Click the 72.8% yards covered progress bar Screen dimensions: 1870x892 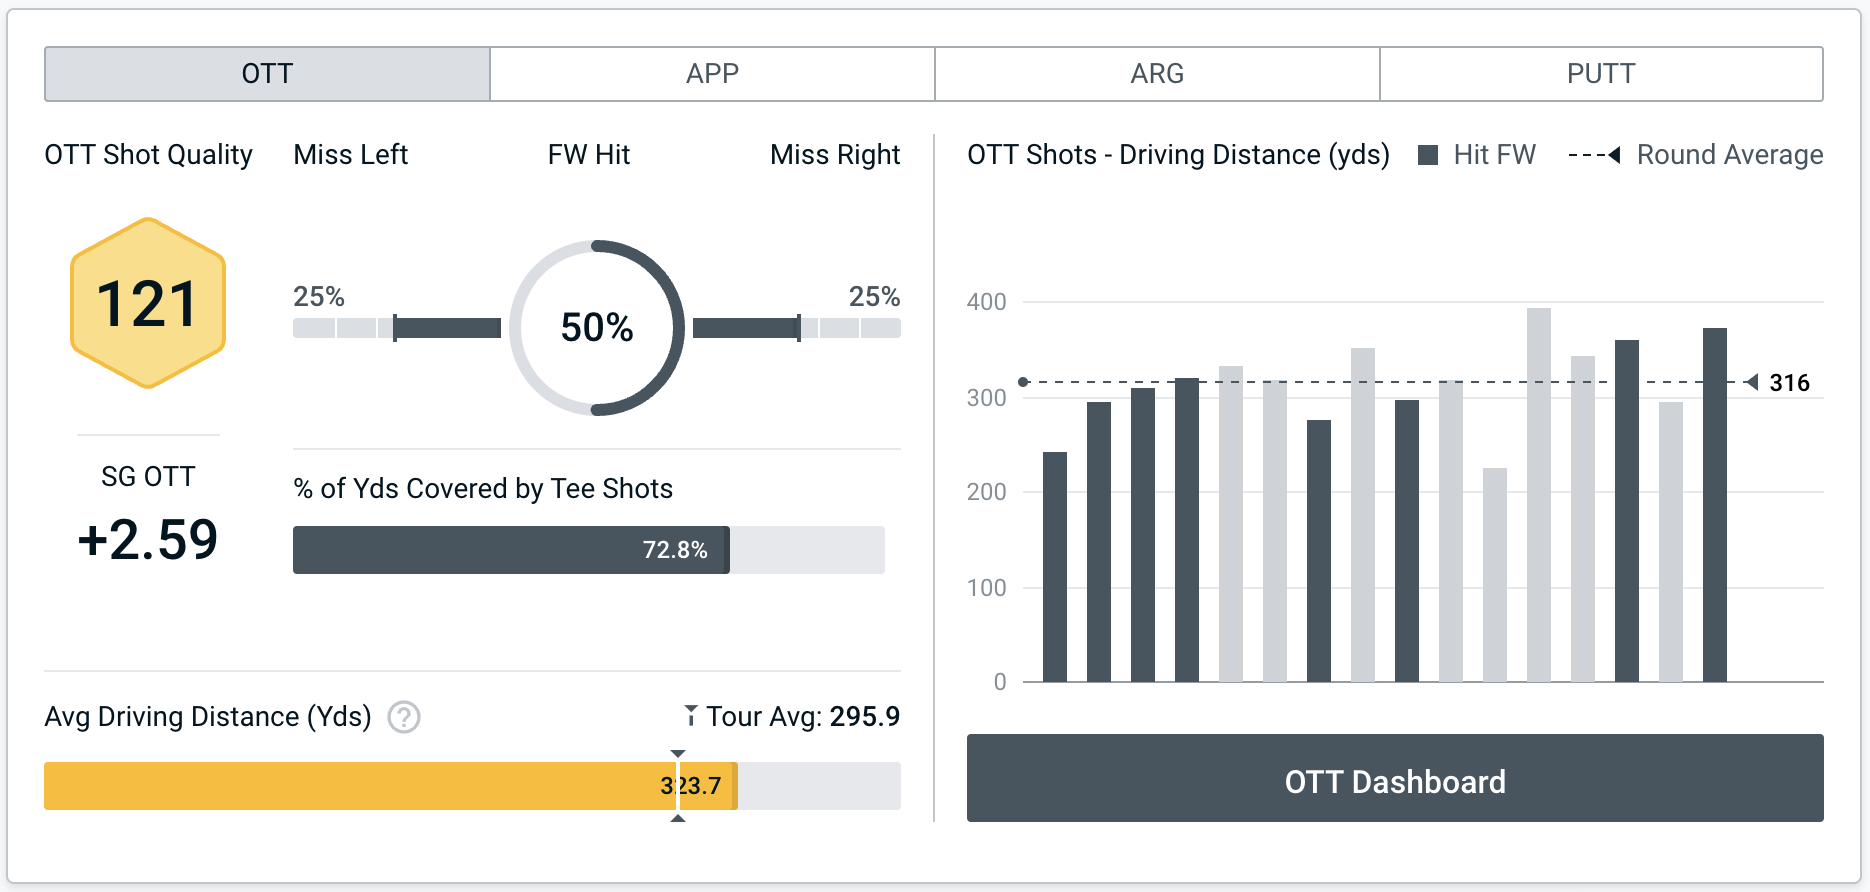tap(511, 550)
